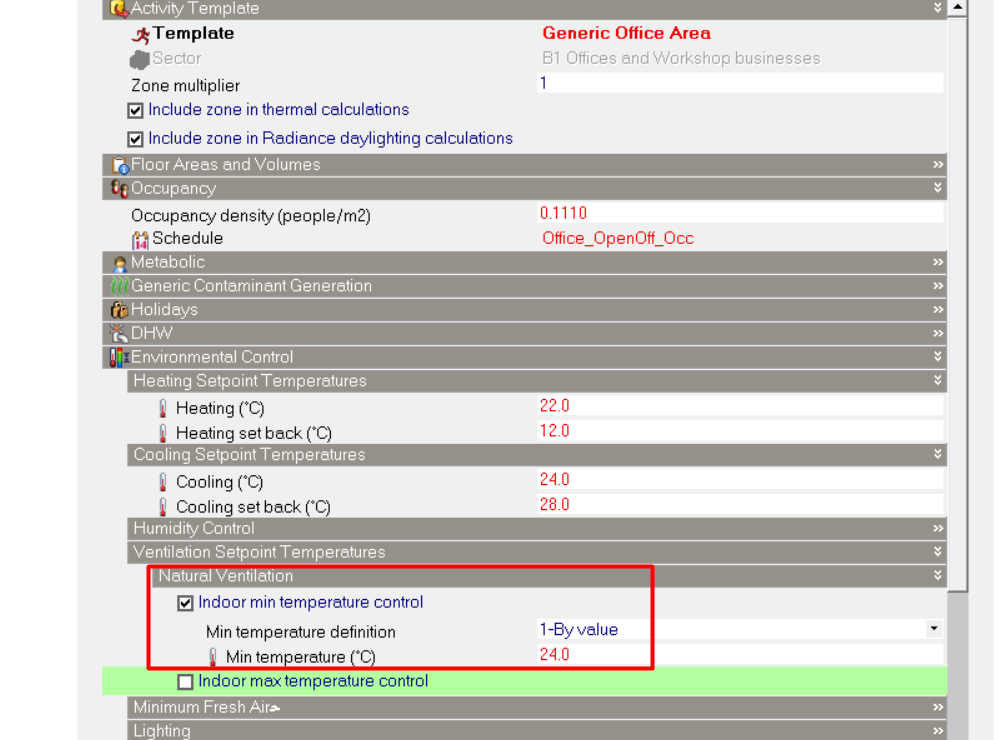Click the calendar icon beside Schedule
Viewport: 1008px width, 740px height.
click(140, 240)
